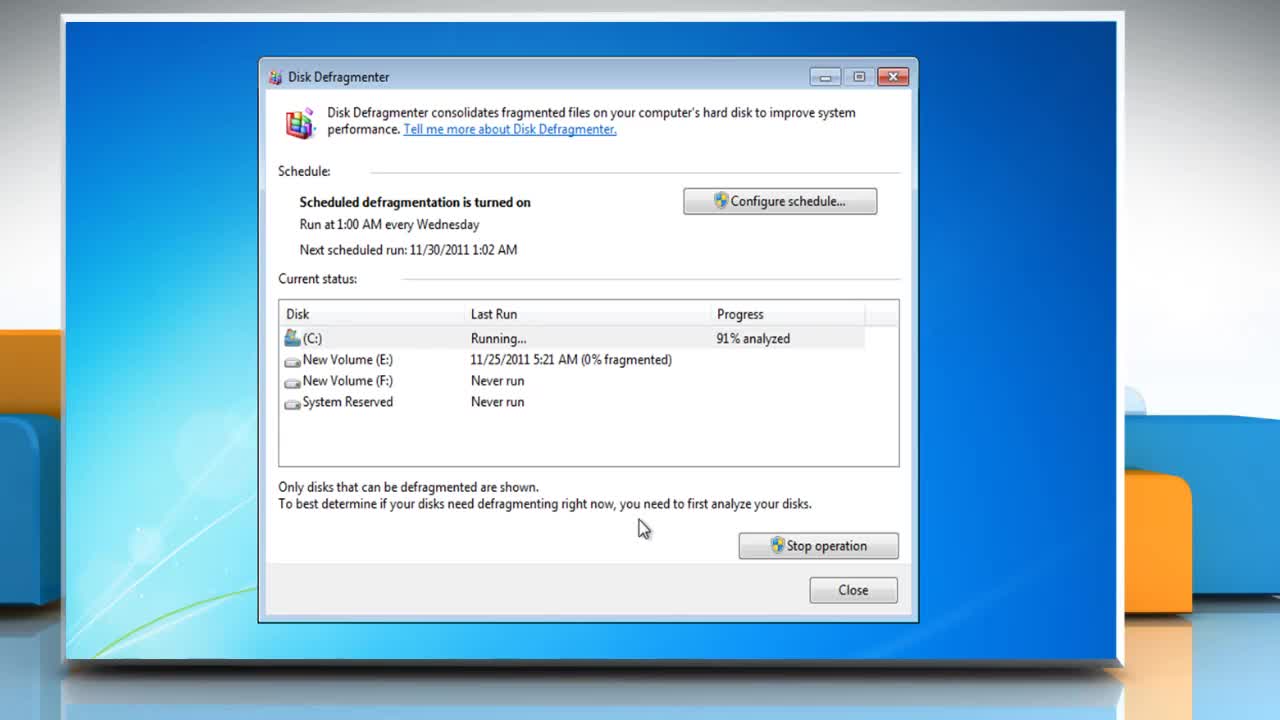Sort by the Disk column header

372,314
